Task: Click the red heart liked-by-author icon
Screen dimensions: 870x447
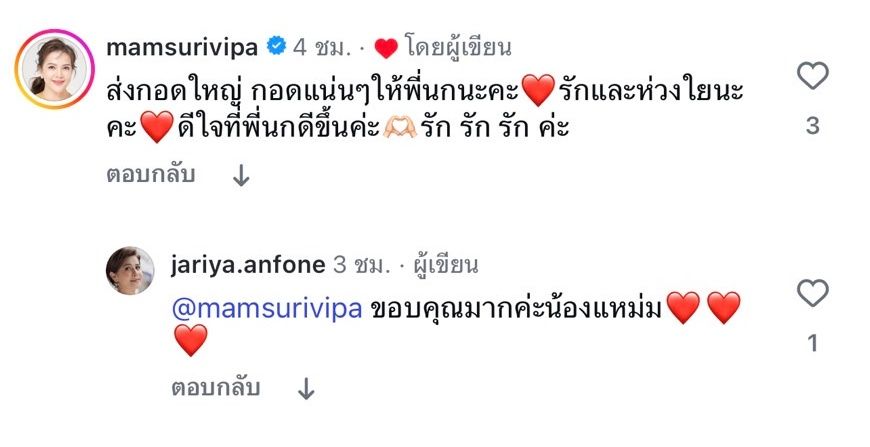Action: (x=385, y=47)
